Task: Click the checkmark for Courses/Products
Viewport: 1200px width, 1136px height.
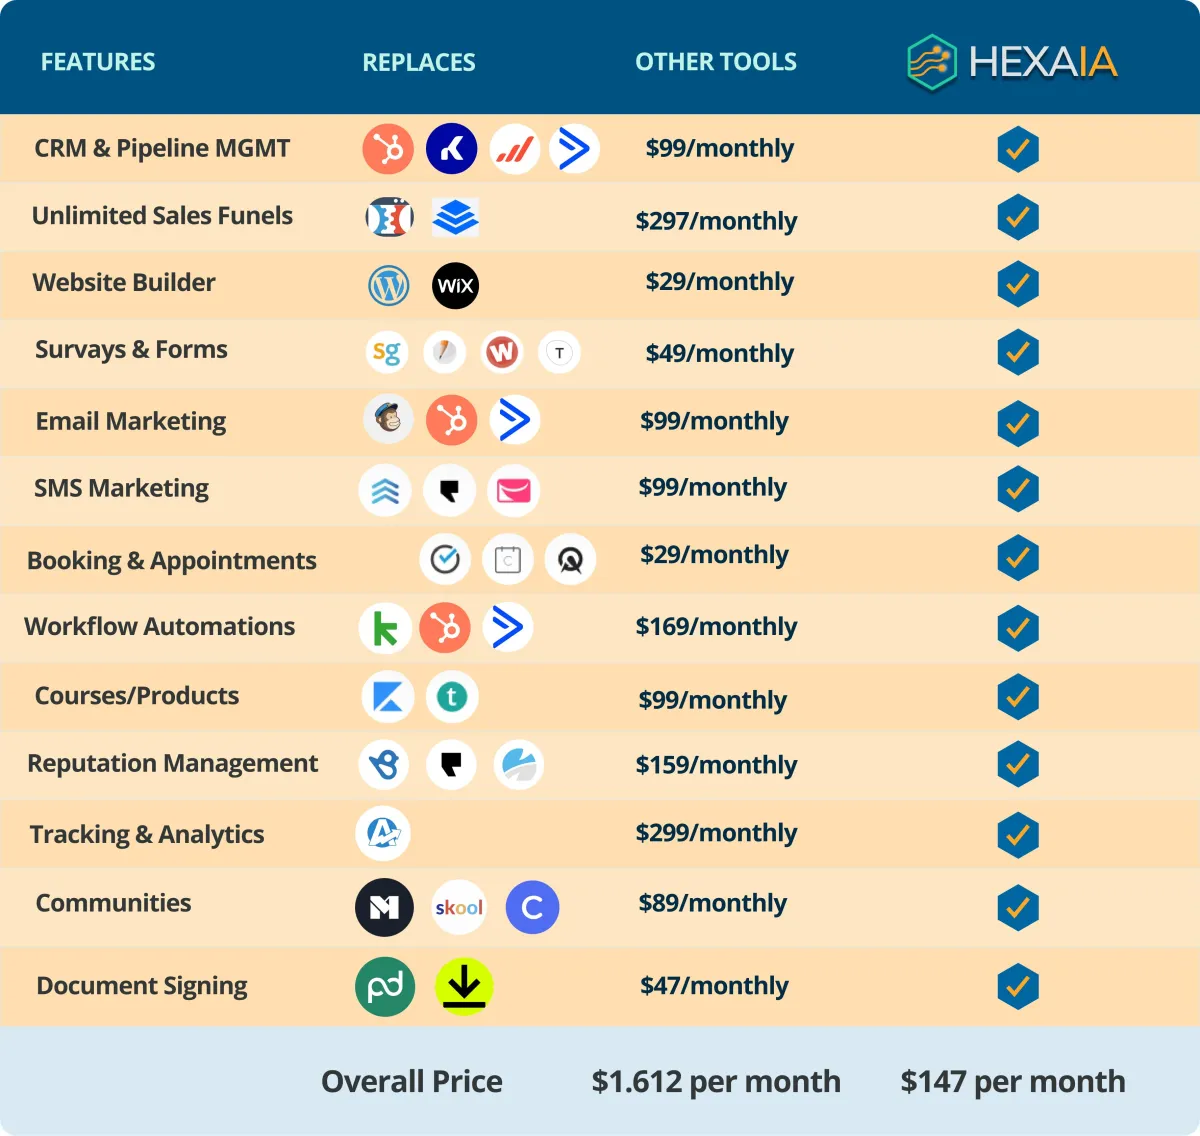Action: [x=1018, y=697]
